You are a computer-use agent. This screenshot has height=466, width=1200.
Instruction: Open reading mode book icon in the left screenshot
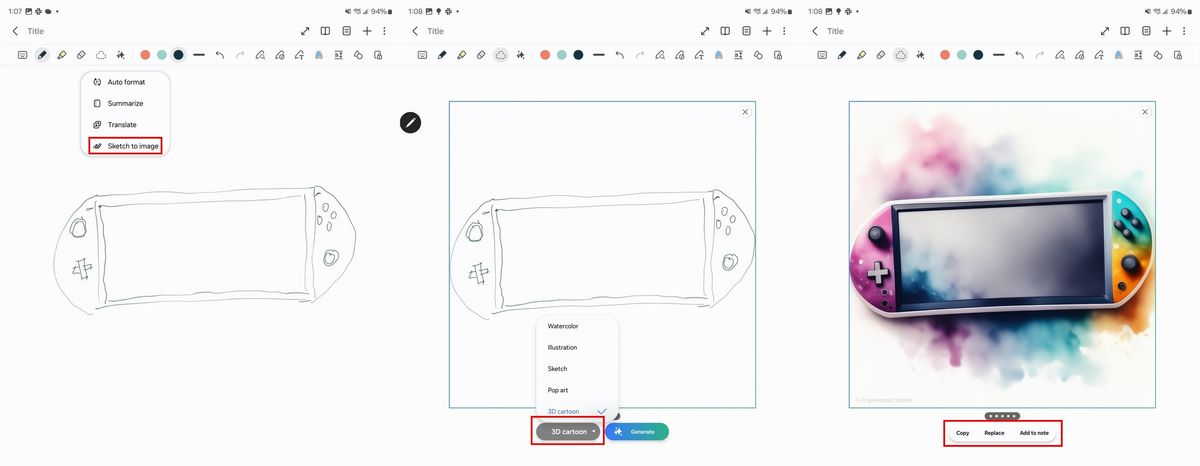pos(325,31)
